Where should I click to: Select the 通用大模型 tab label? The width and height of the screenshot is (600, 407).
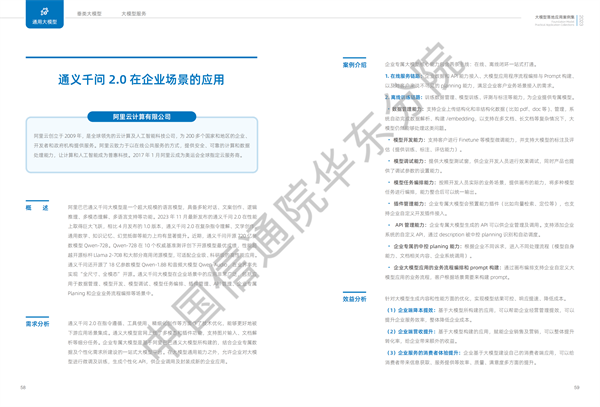(45, 22)
